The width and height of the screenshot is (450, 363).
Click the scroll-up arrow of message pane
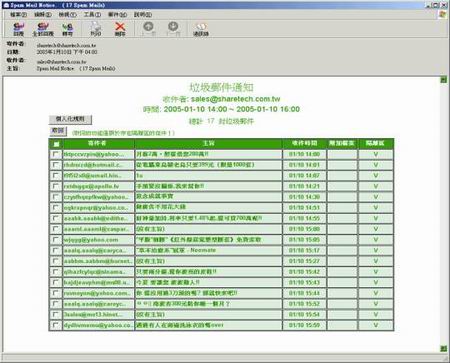pyautogui.click(x=443, y=79)
